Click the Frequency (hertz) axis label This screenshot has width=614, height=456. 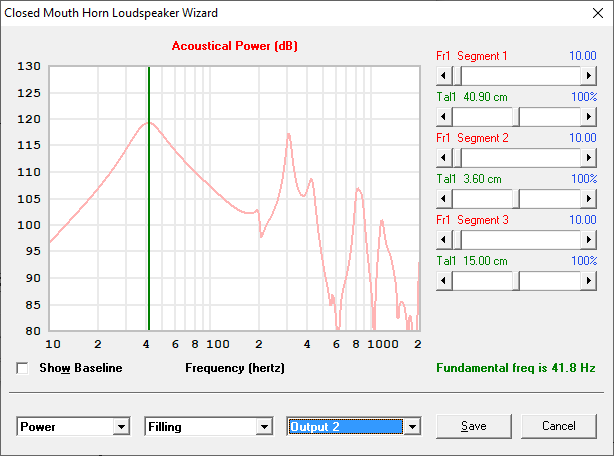[x=235, y=368]
